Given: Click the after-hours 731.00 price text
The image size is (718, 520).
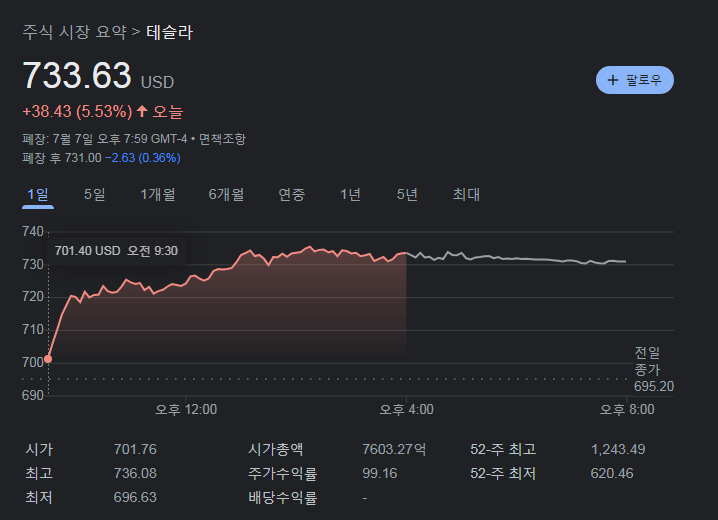Looking at the screenshot, I should (x=83, y=158).
